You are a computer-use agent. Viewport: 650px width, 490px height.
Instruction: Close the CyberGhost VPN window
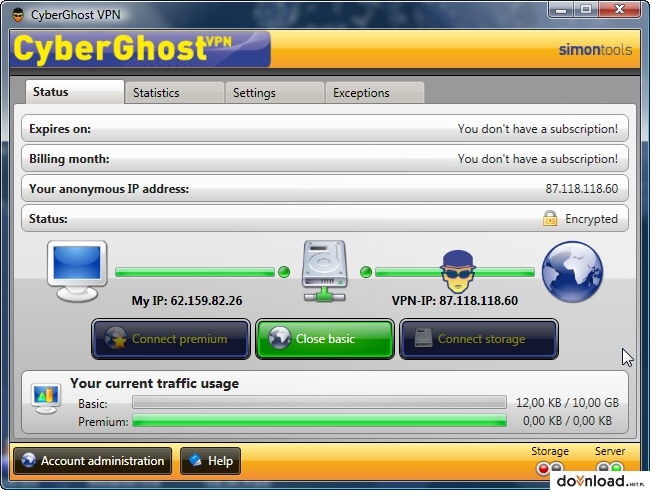[619, 10]
